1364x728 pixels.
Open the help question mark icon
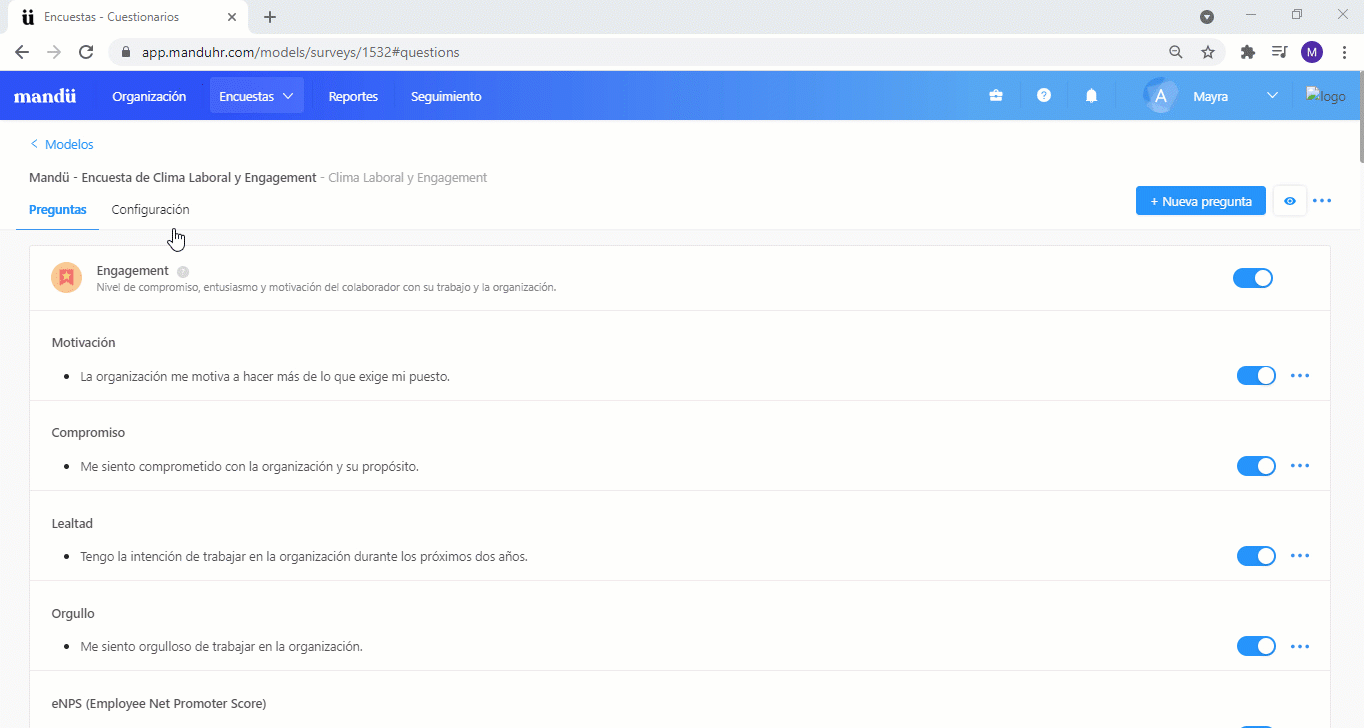point(1044,95)
